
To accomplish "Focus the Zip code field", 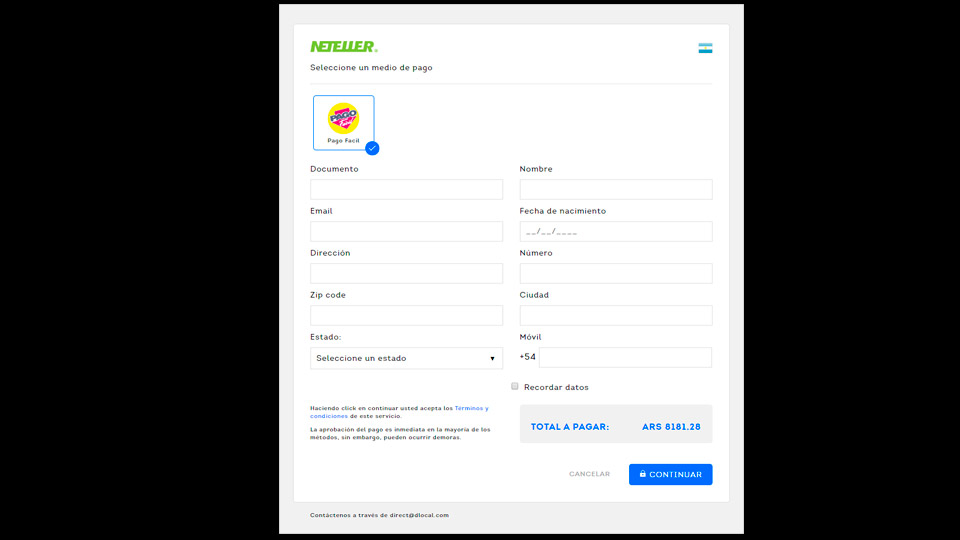I will pos(407,315).
